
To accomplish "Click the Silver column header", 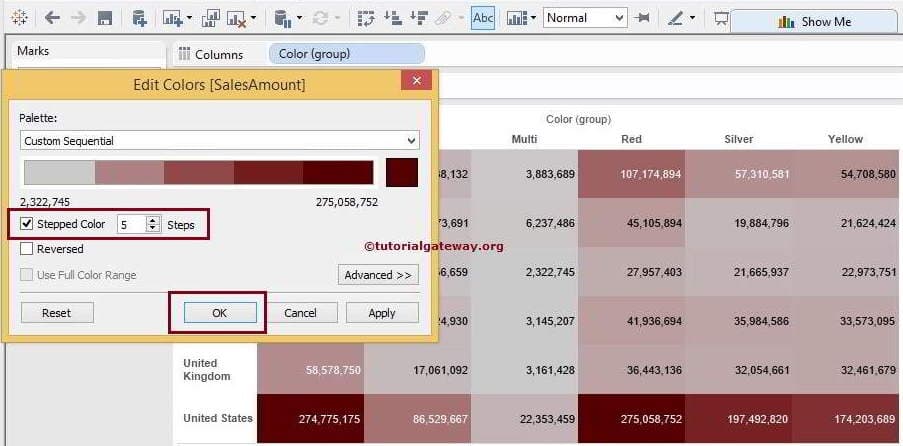I will (x=738, y=139).
